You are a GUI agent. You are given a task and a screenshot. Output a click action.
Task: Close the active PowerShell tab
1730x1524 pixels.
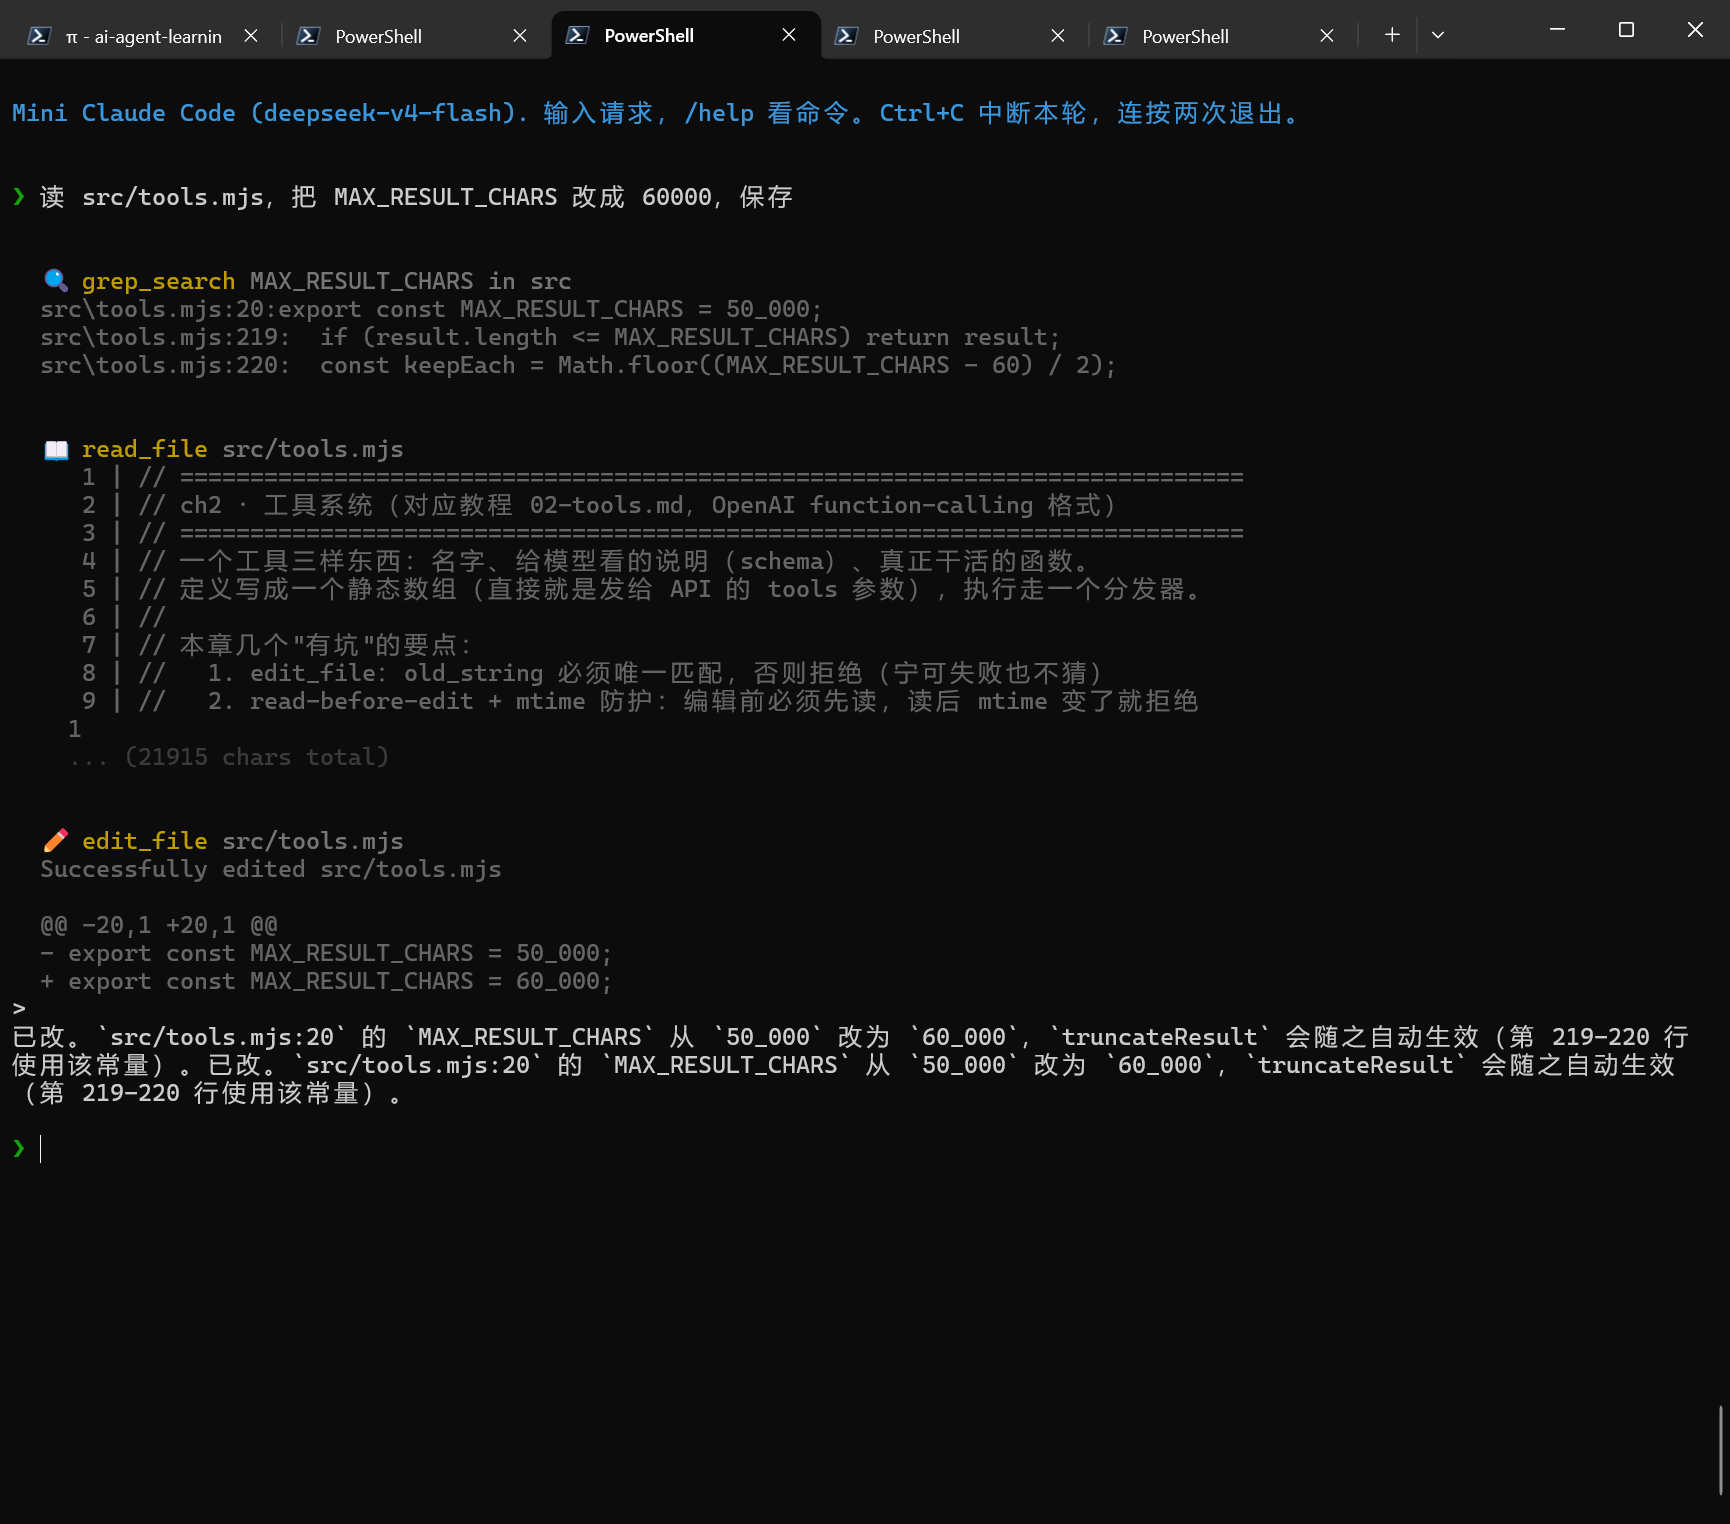pos(789,35)
